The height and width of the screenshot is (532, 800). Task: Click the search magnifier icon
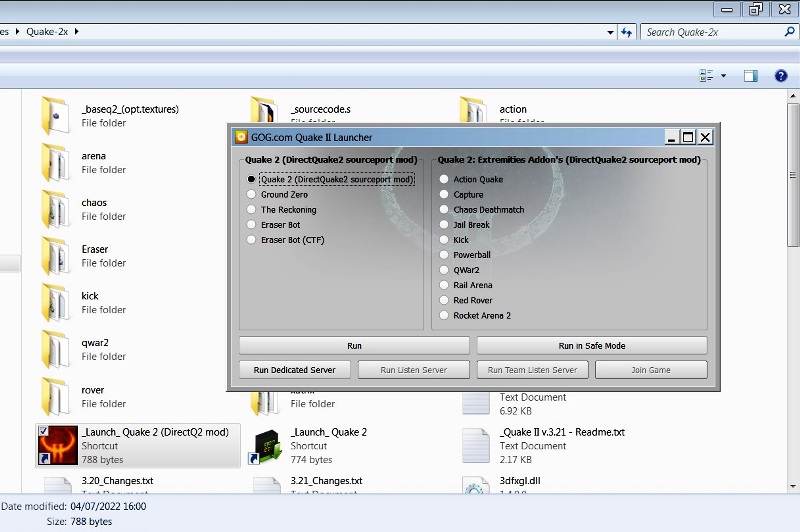789,32
